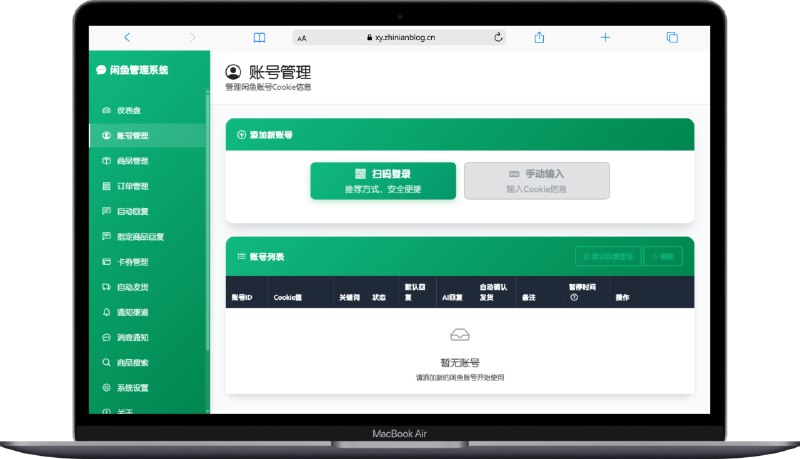Image resolution: width=800 pixels, height=459 pixels.
Task: Click the 账号管理 page heading
Action: click(280, 72)
